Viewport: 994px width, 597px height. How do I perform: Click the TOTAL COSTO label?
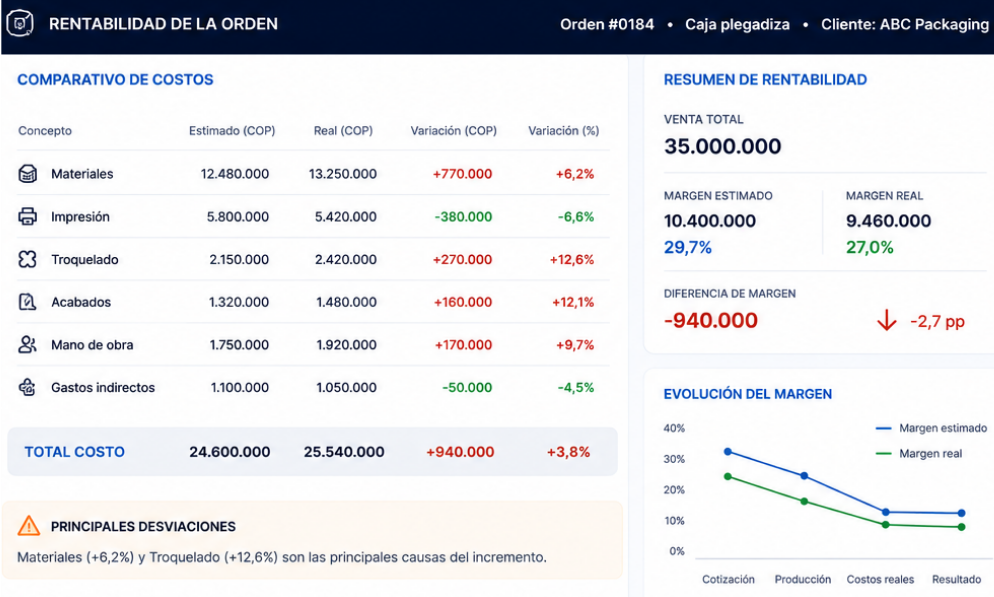pyautogui.click(x=75, y=452)
